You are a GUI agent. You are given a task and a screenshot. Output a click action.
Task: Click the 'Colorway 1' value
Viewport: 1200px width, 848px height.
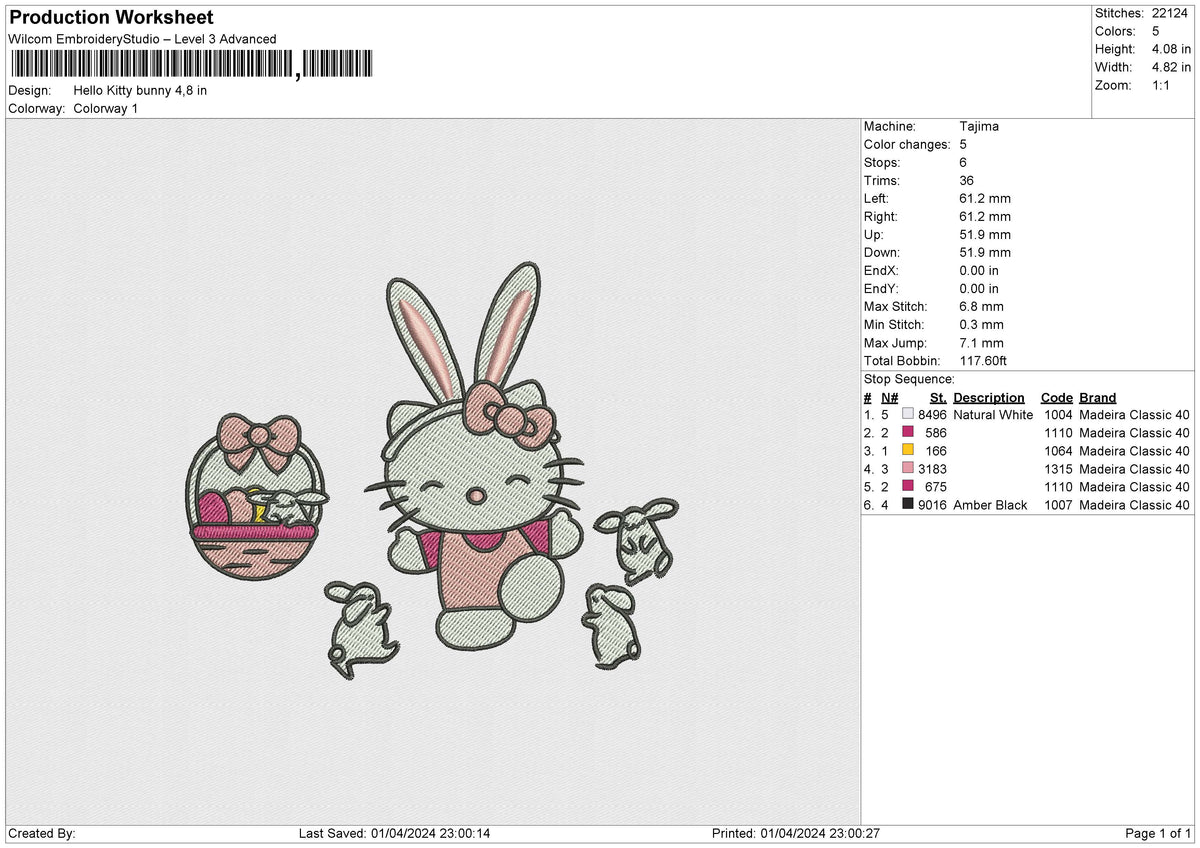[x=106, y=108]
